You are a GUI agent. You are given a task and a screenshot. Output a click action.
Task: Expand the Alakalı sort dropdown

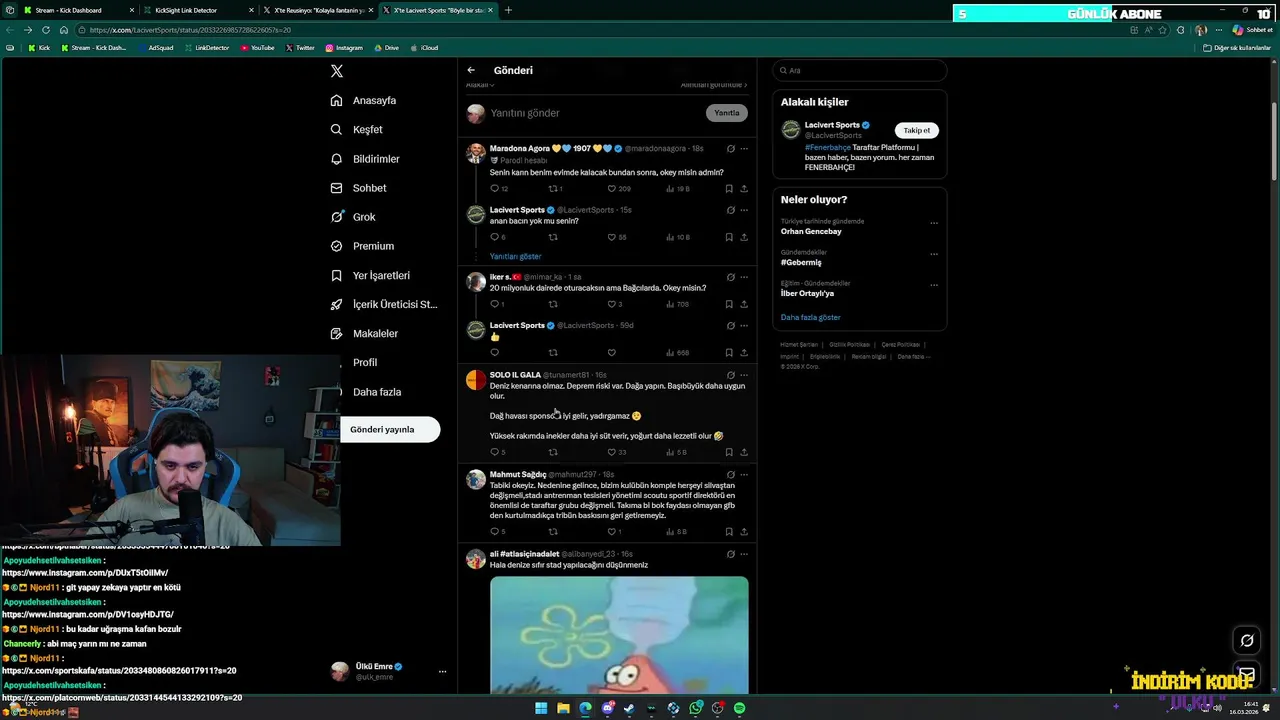click(x=480, y=85)
